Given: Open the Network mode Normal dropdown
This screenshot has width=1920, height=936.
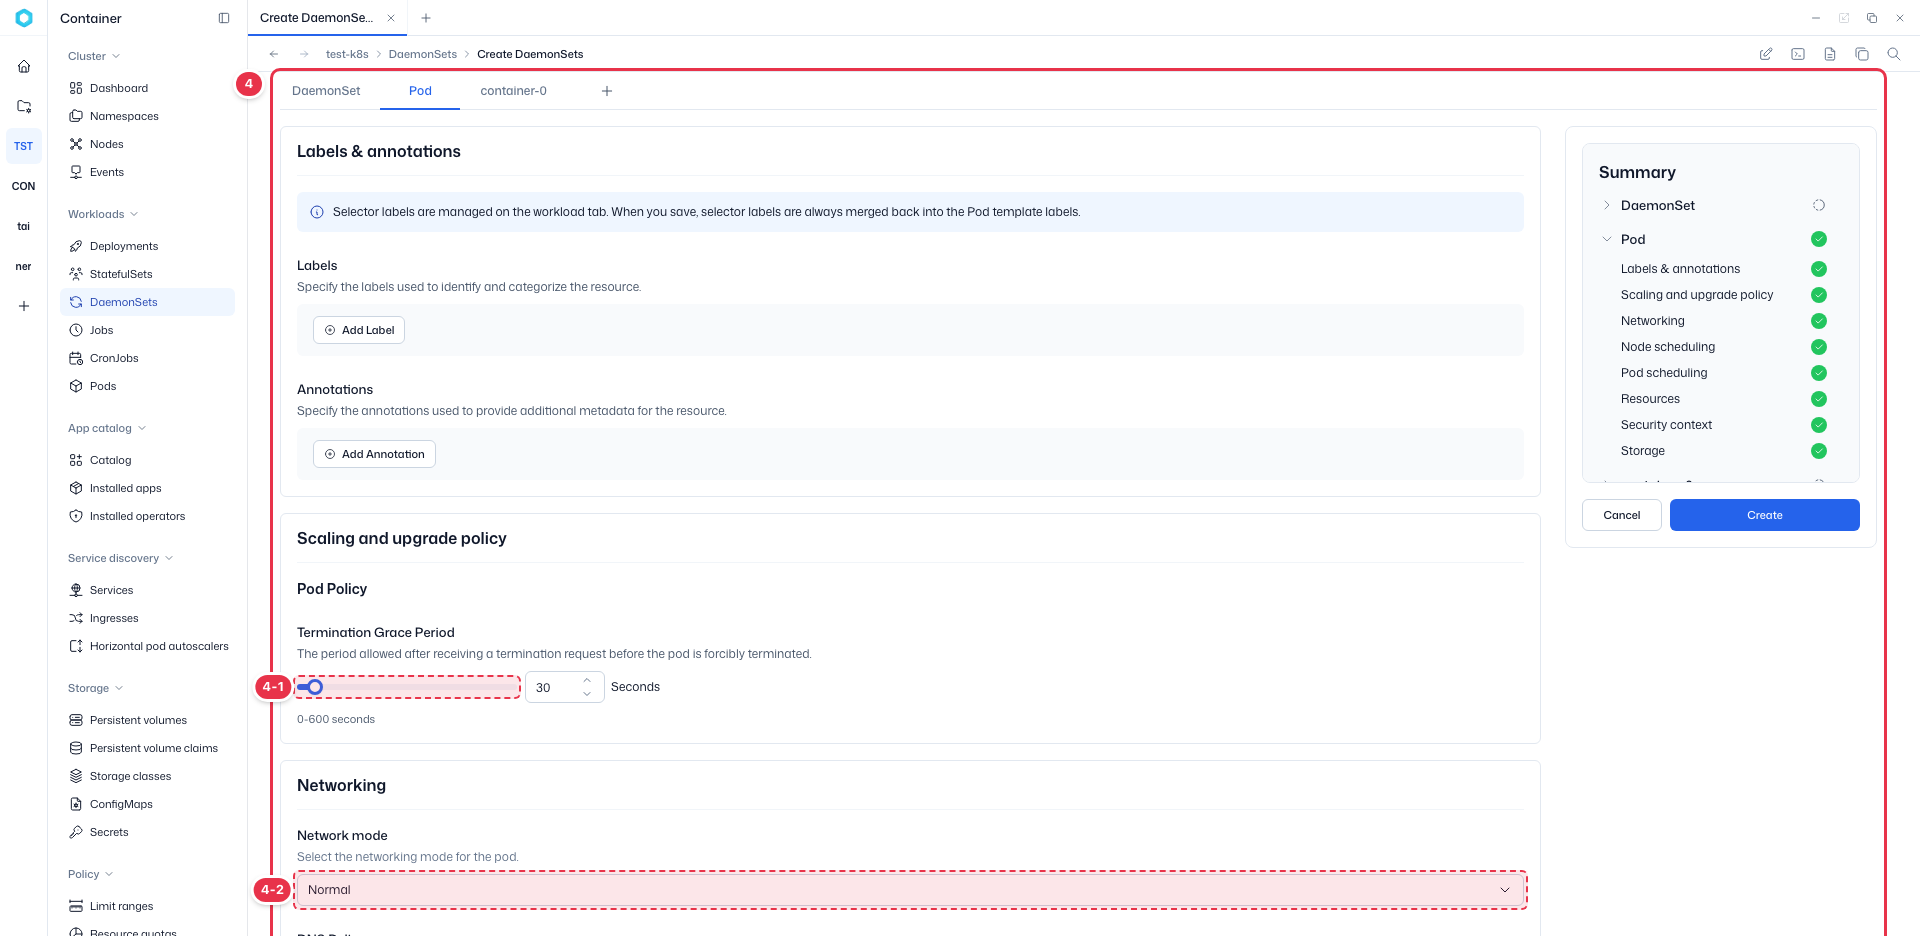Looking at the screenshot, I should 910,890.
